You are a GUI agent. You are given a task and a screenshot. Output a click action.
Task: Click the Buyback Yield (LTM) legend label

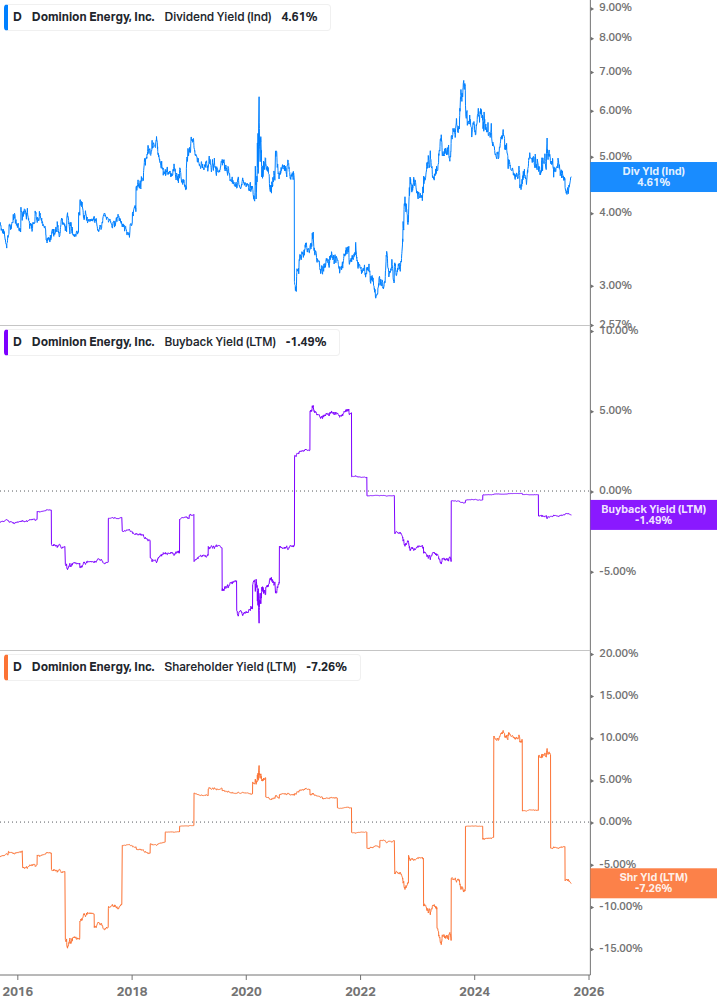[x=220, y=342]
